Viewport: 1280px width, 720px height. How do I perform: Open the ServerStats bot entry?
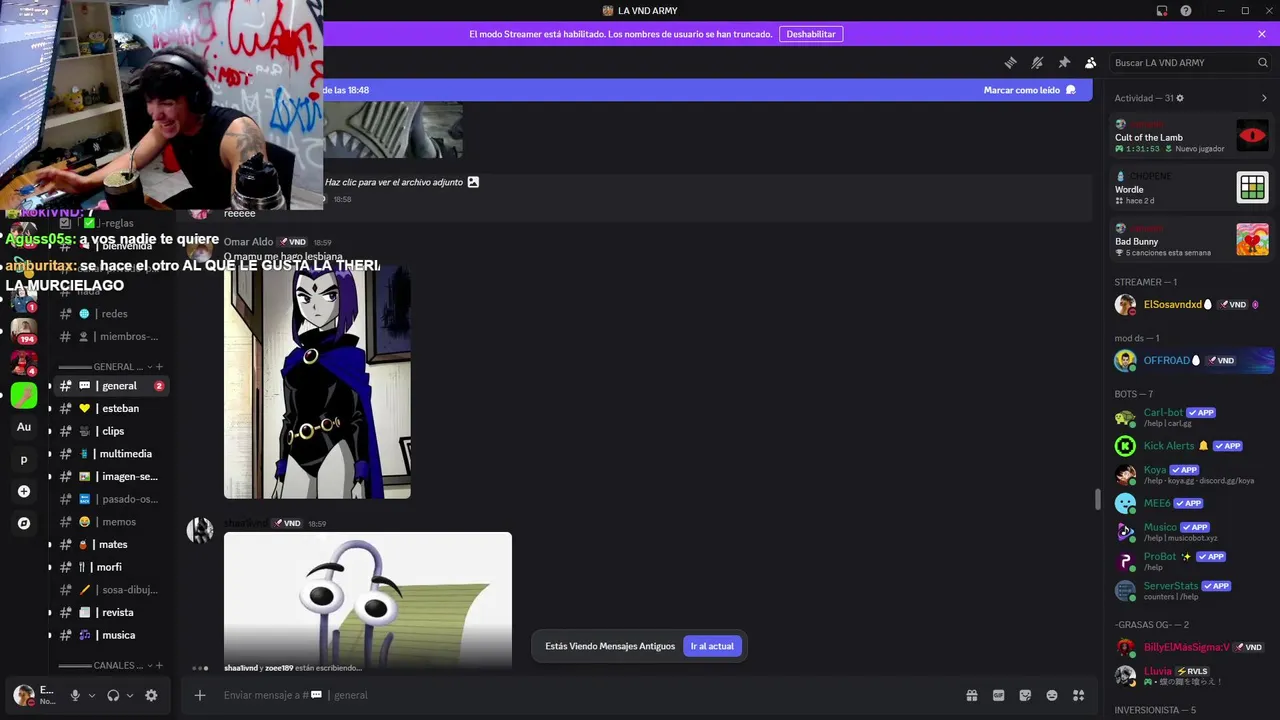1192,590
